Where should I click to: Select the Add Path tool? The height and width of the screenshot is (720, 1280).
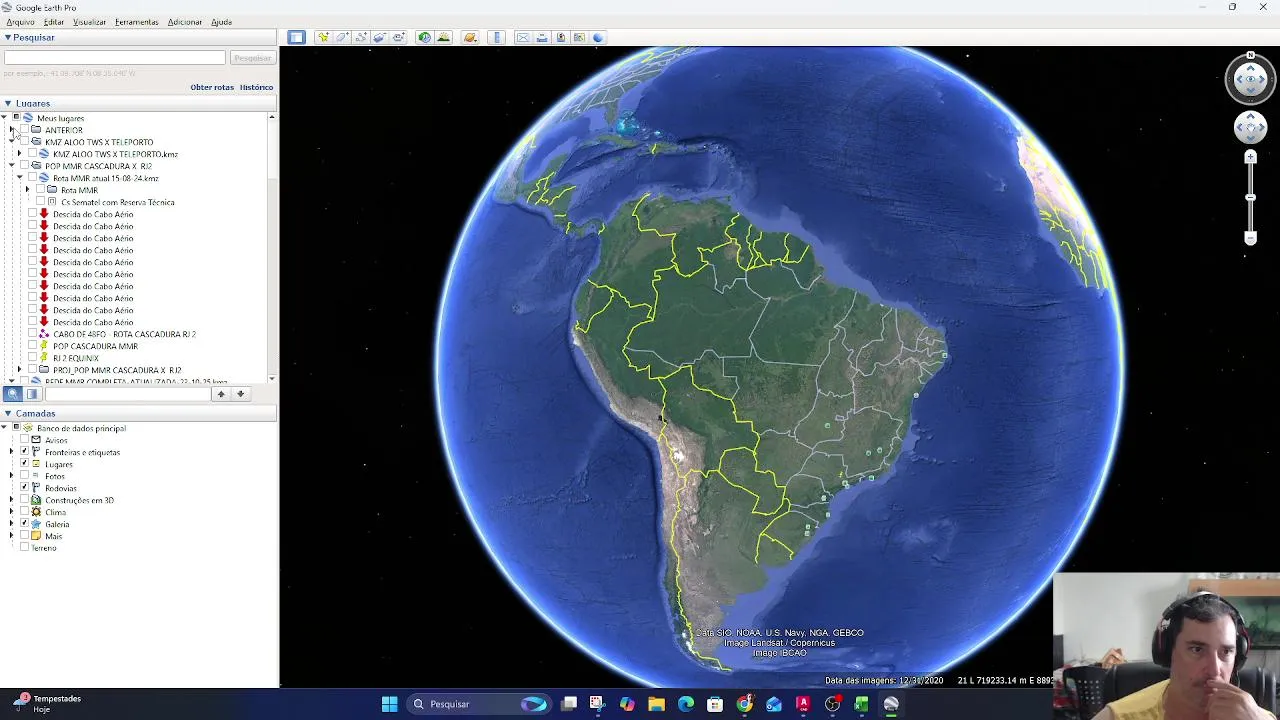[361, 37]
